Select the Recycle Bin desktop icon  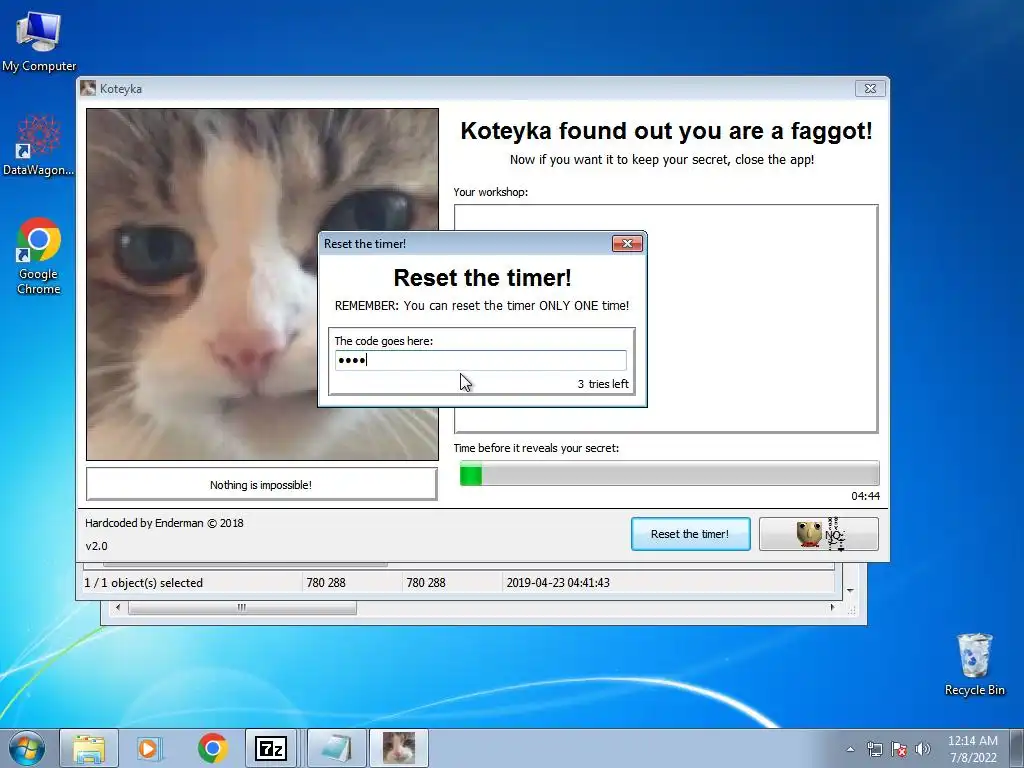[x=974, y=664]
